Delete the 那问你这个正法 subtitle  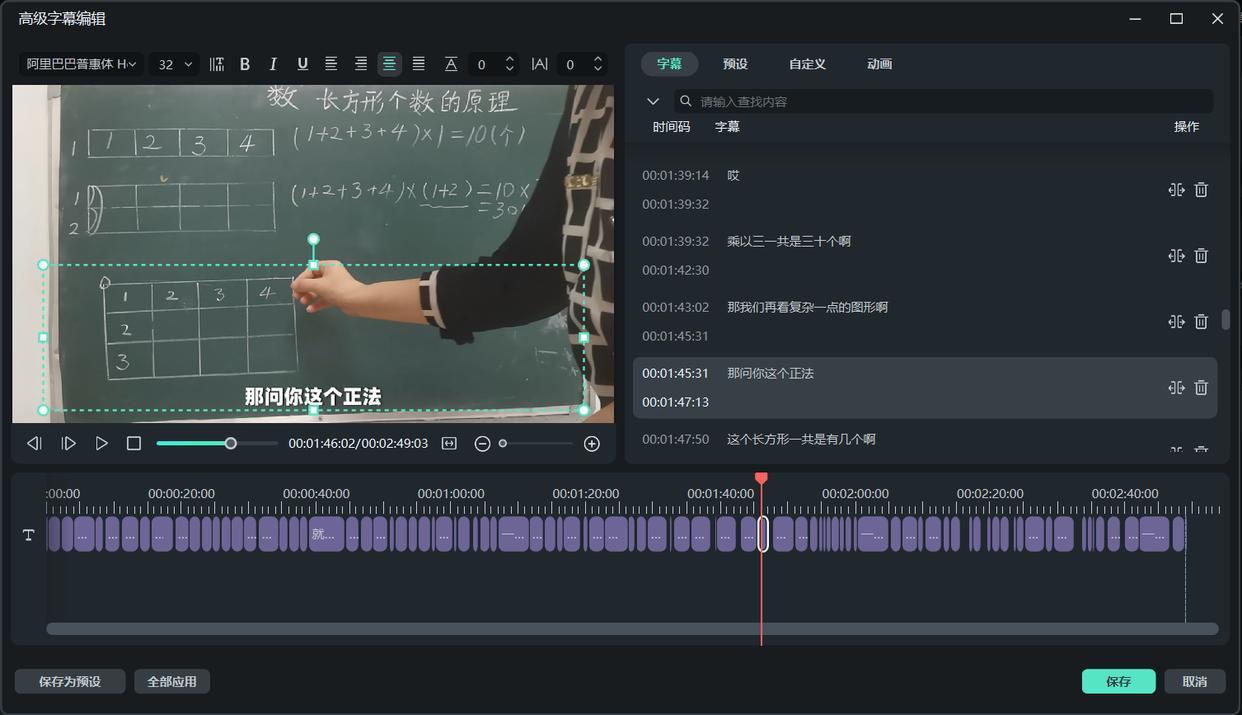(x=1201, y=388)
